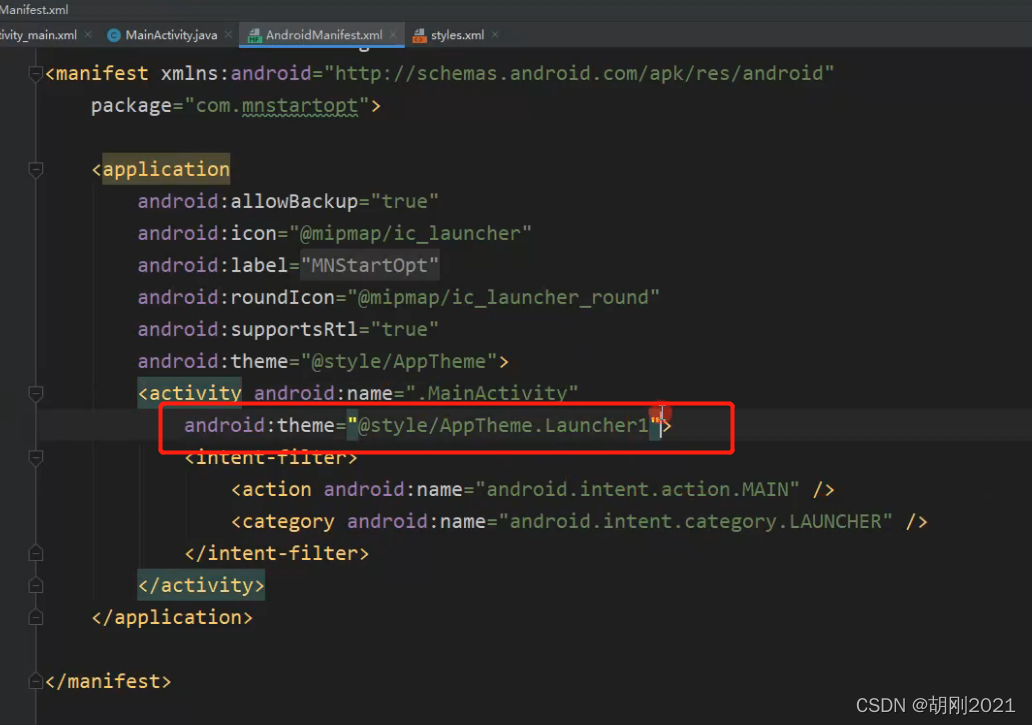This screenshot has height=725, width=1032.
Task: Collapse the activity tag fold marker
Action: coord(36,393)
